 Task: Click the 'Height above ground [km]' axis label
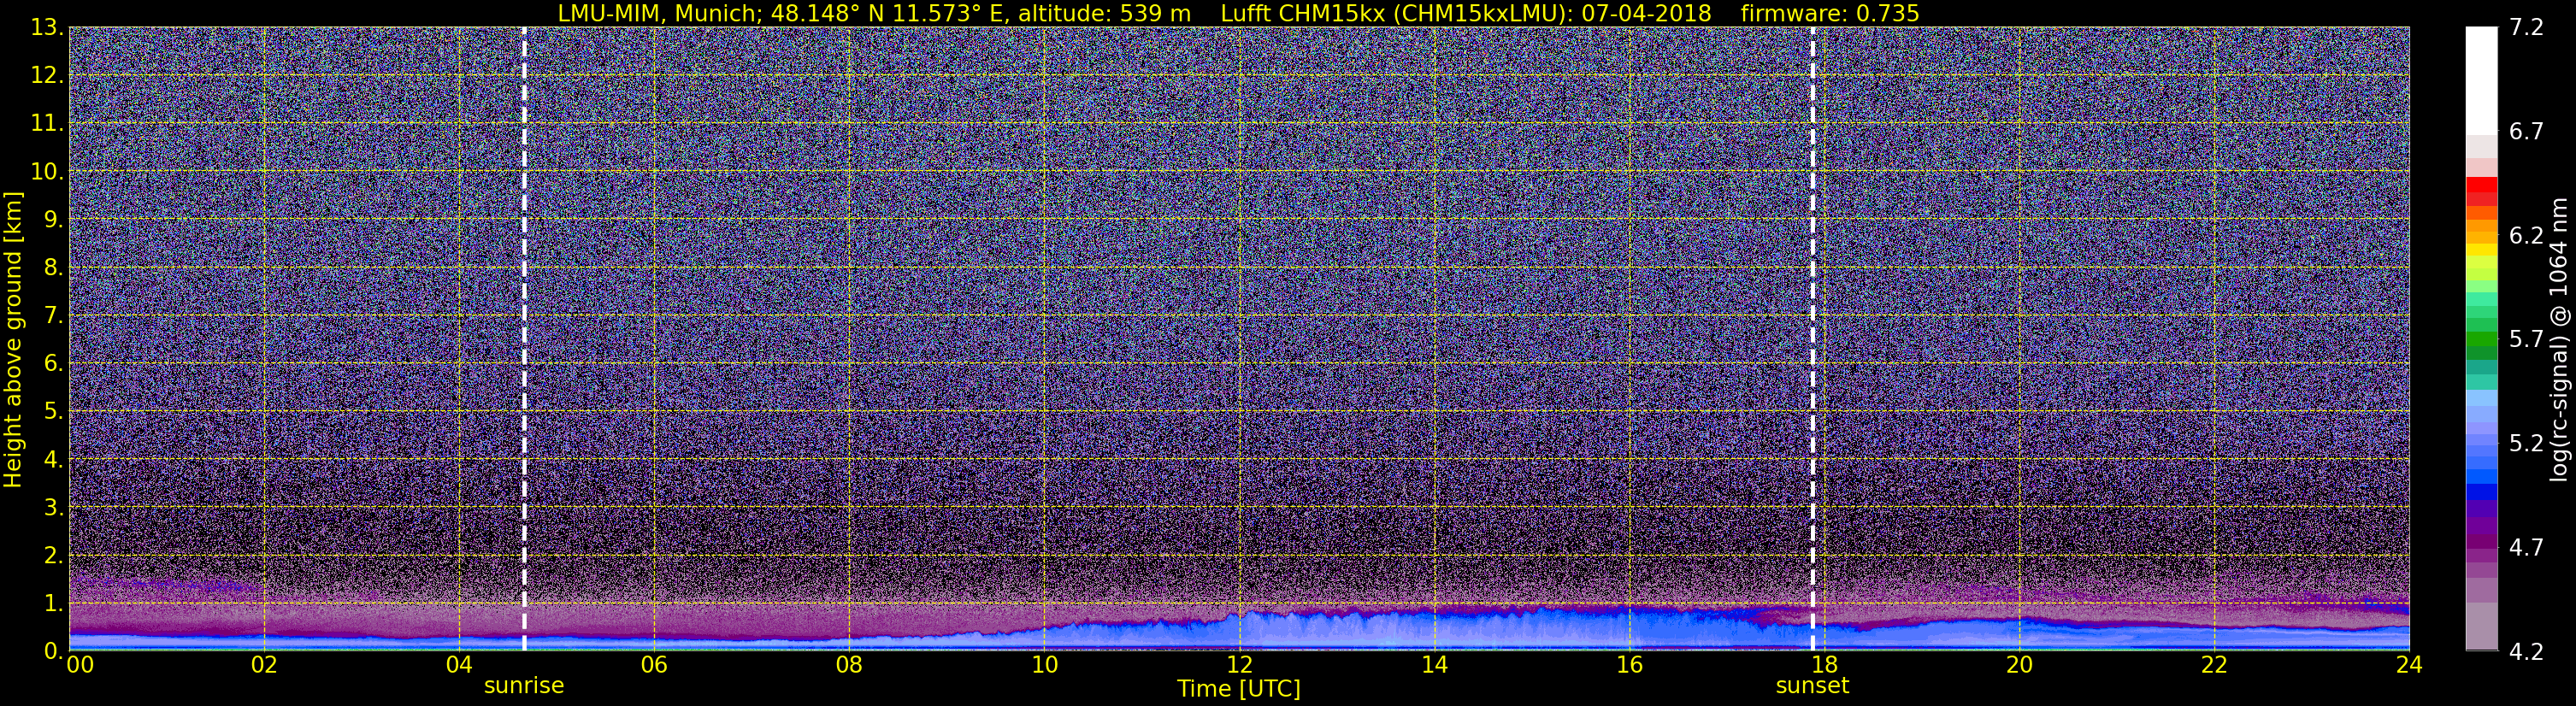point(13,340)
